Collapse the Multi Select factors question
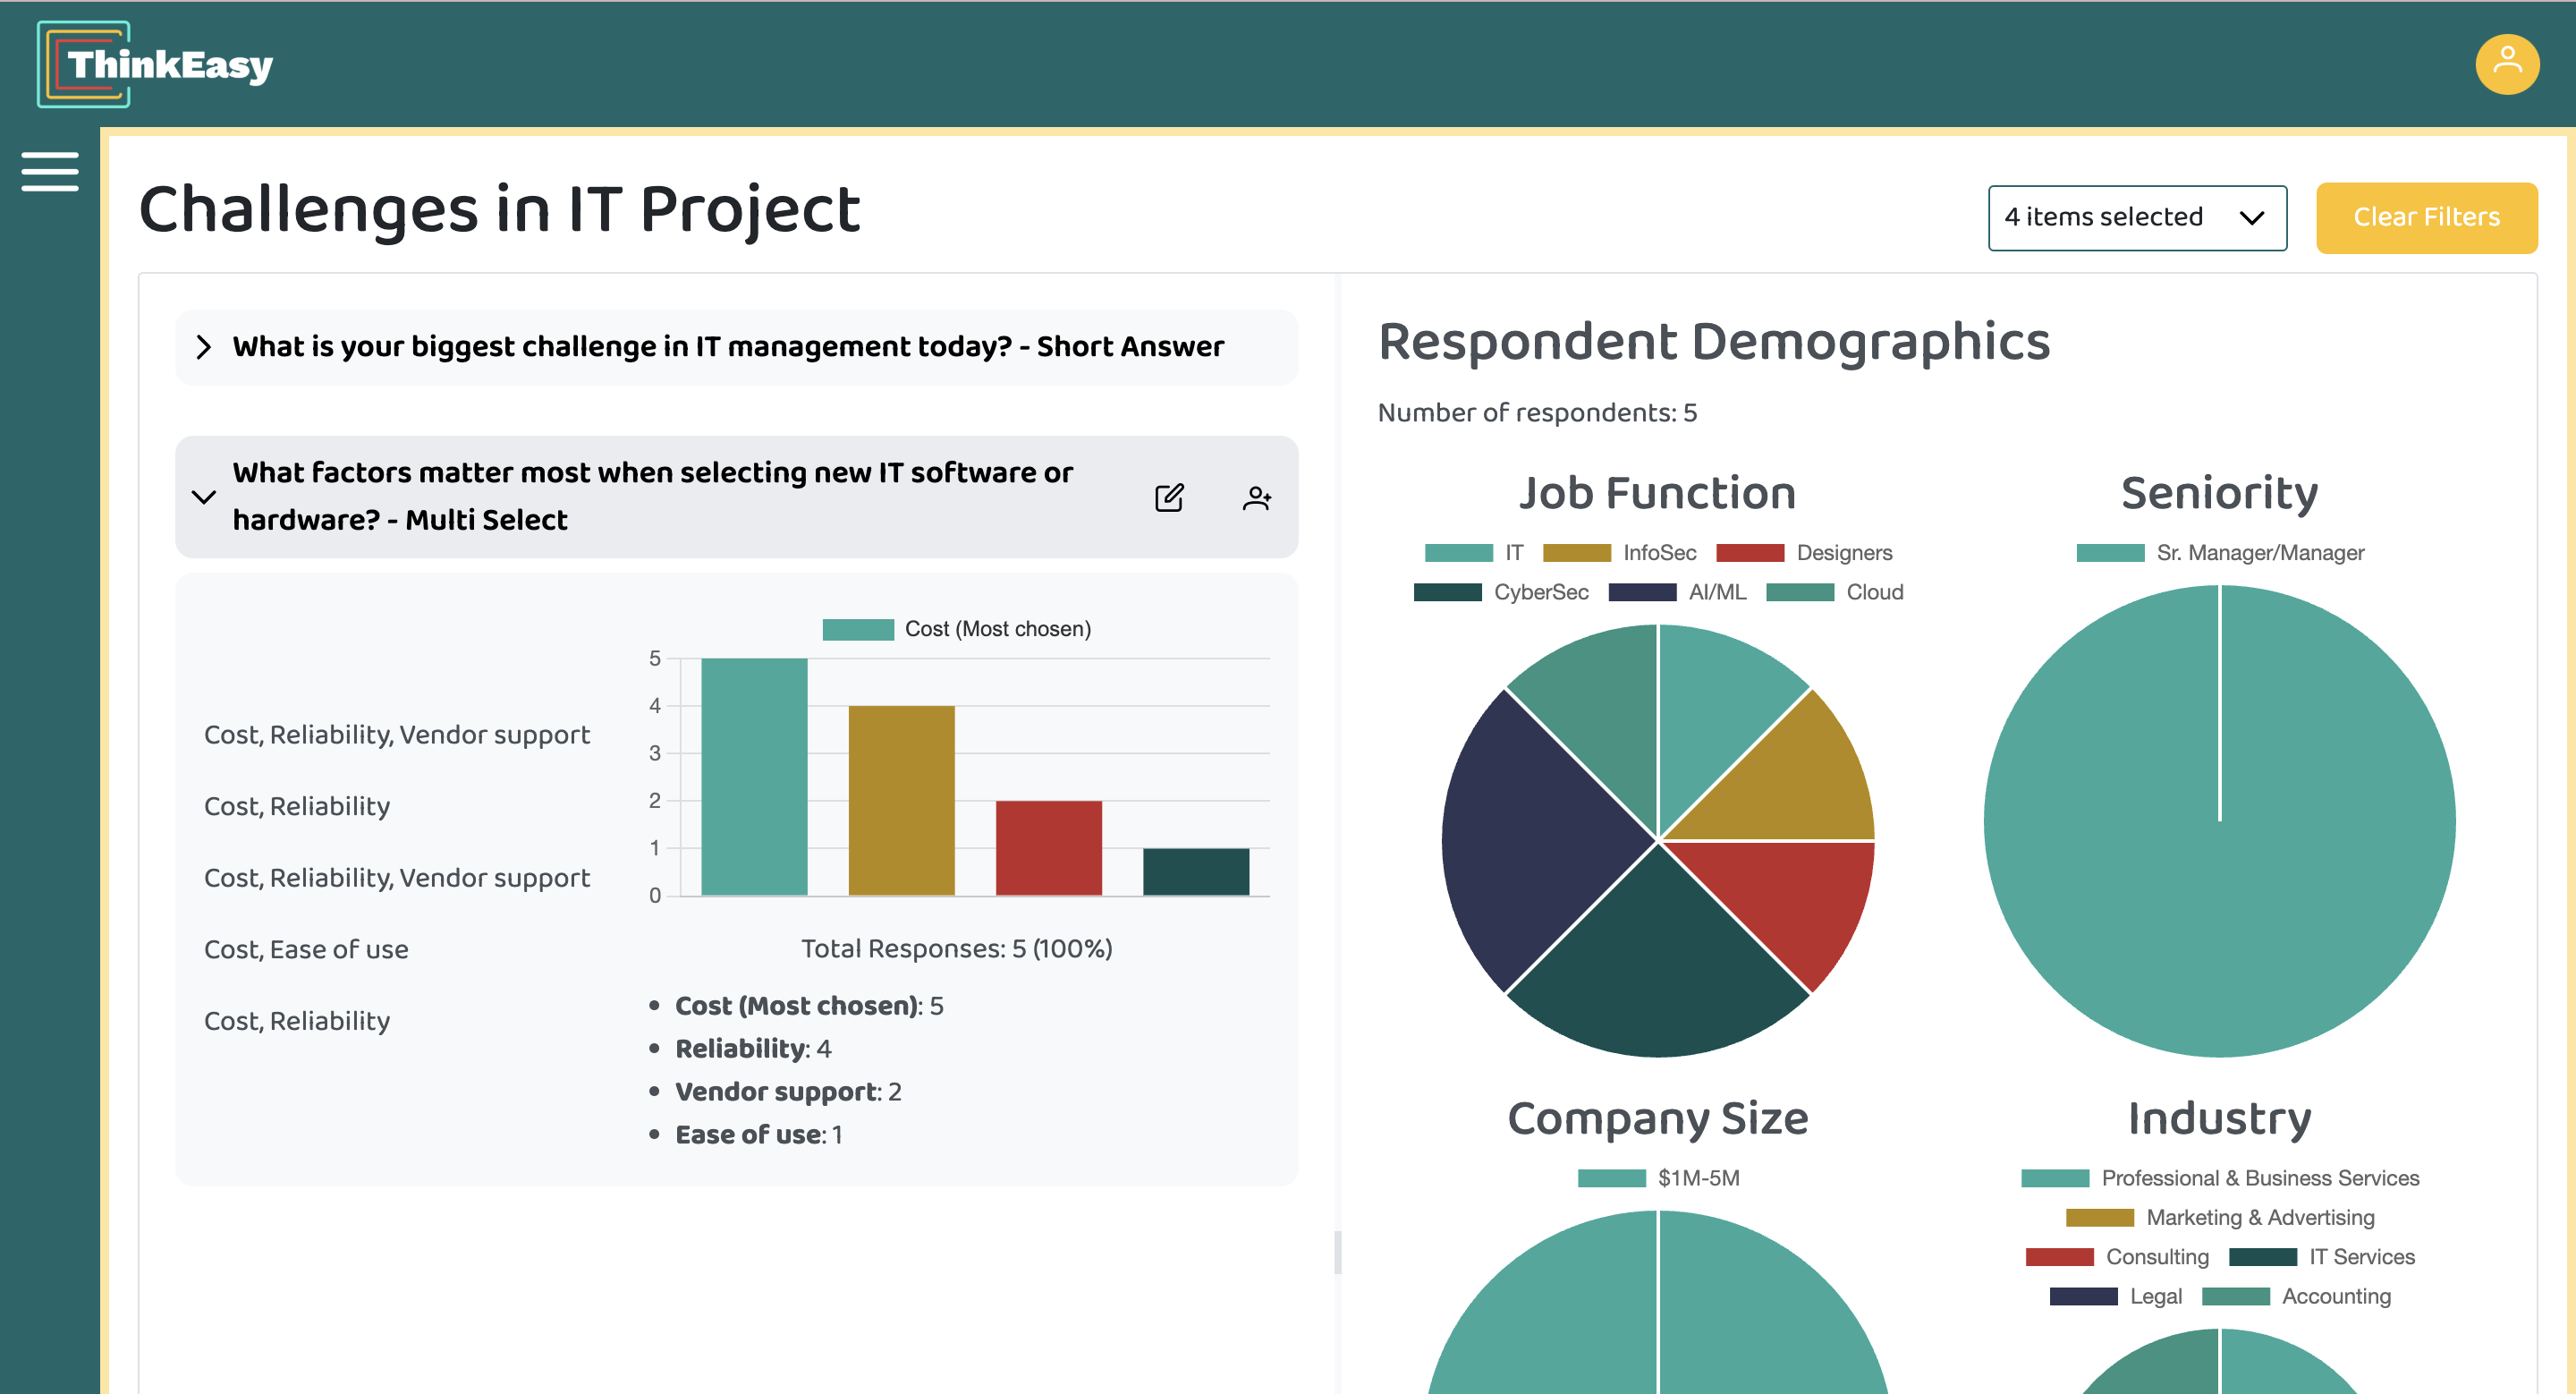 click(204, 497)
